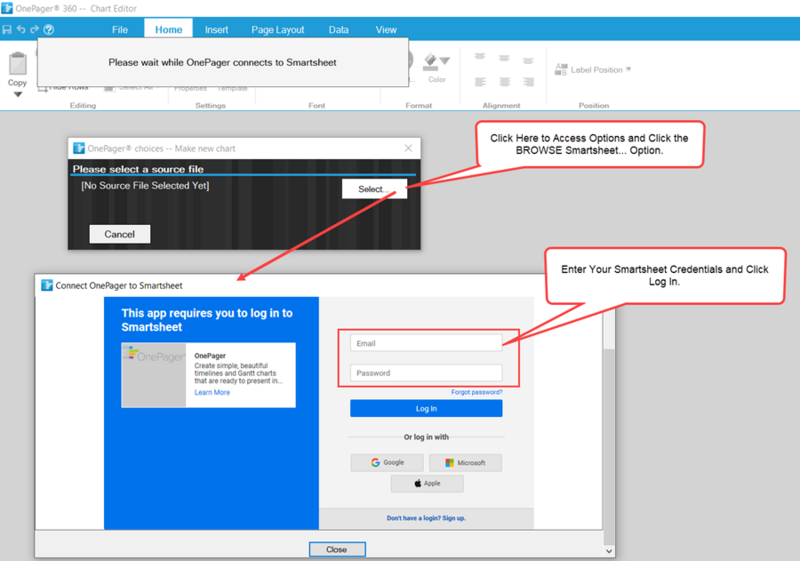Screen dimensions: 800x561
Task: Open the View ribbon tab
Action: pos(386,30)
